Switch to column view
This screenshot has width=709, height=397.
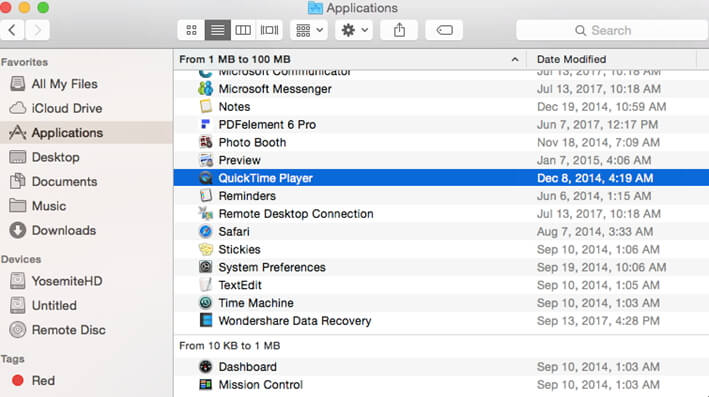pyautogui.click(x=243, y=30)
